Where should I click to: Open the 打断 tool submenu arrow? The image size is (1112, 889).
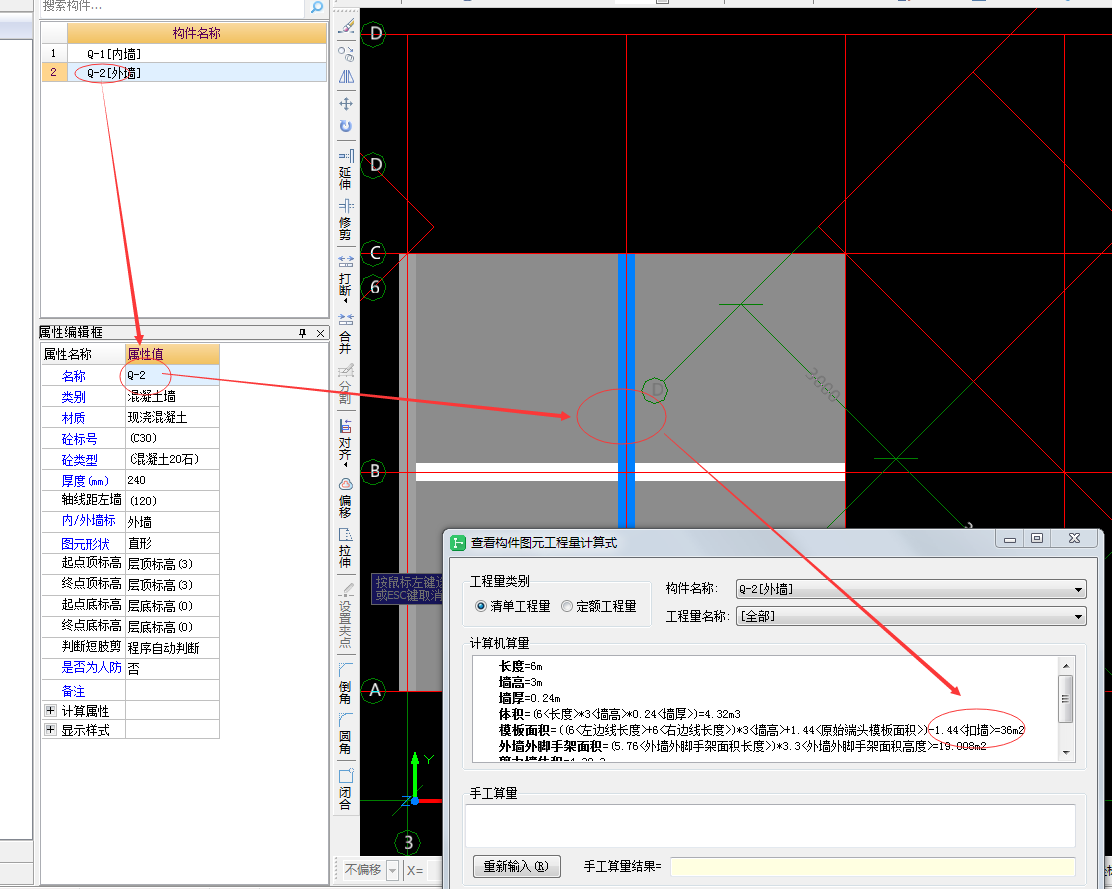coord(346,301)
